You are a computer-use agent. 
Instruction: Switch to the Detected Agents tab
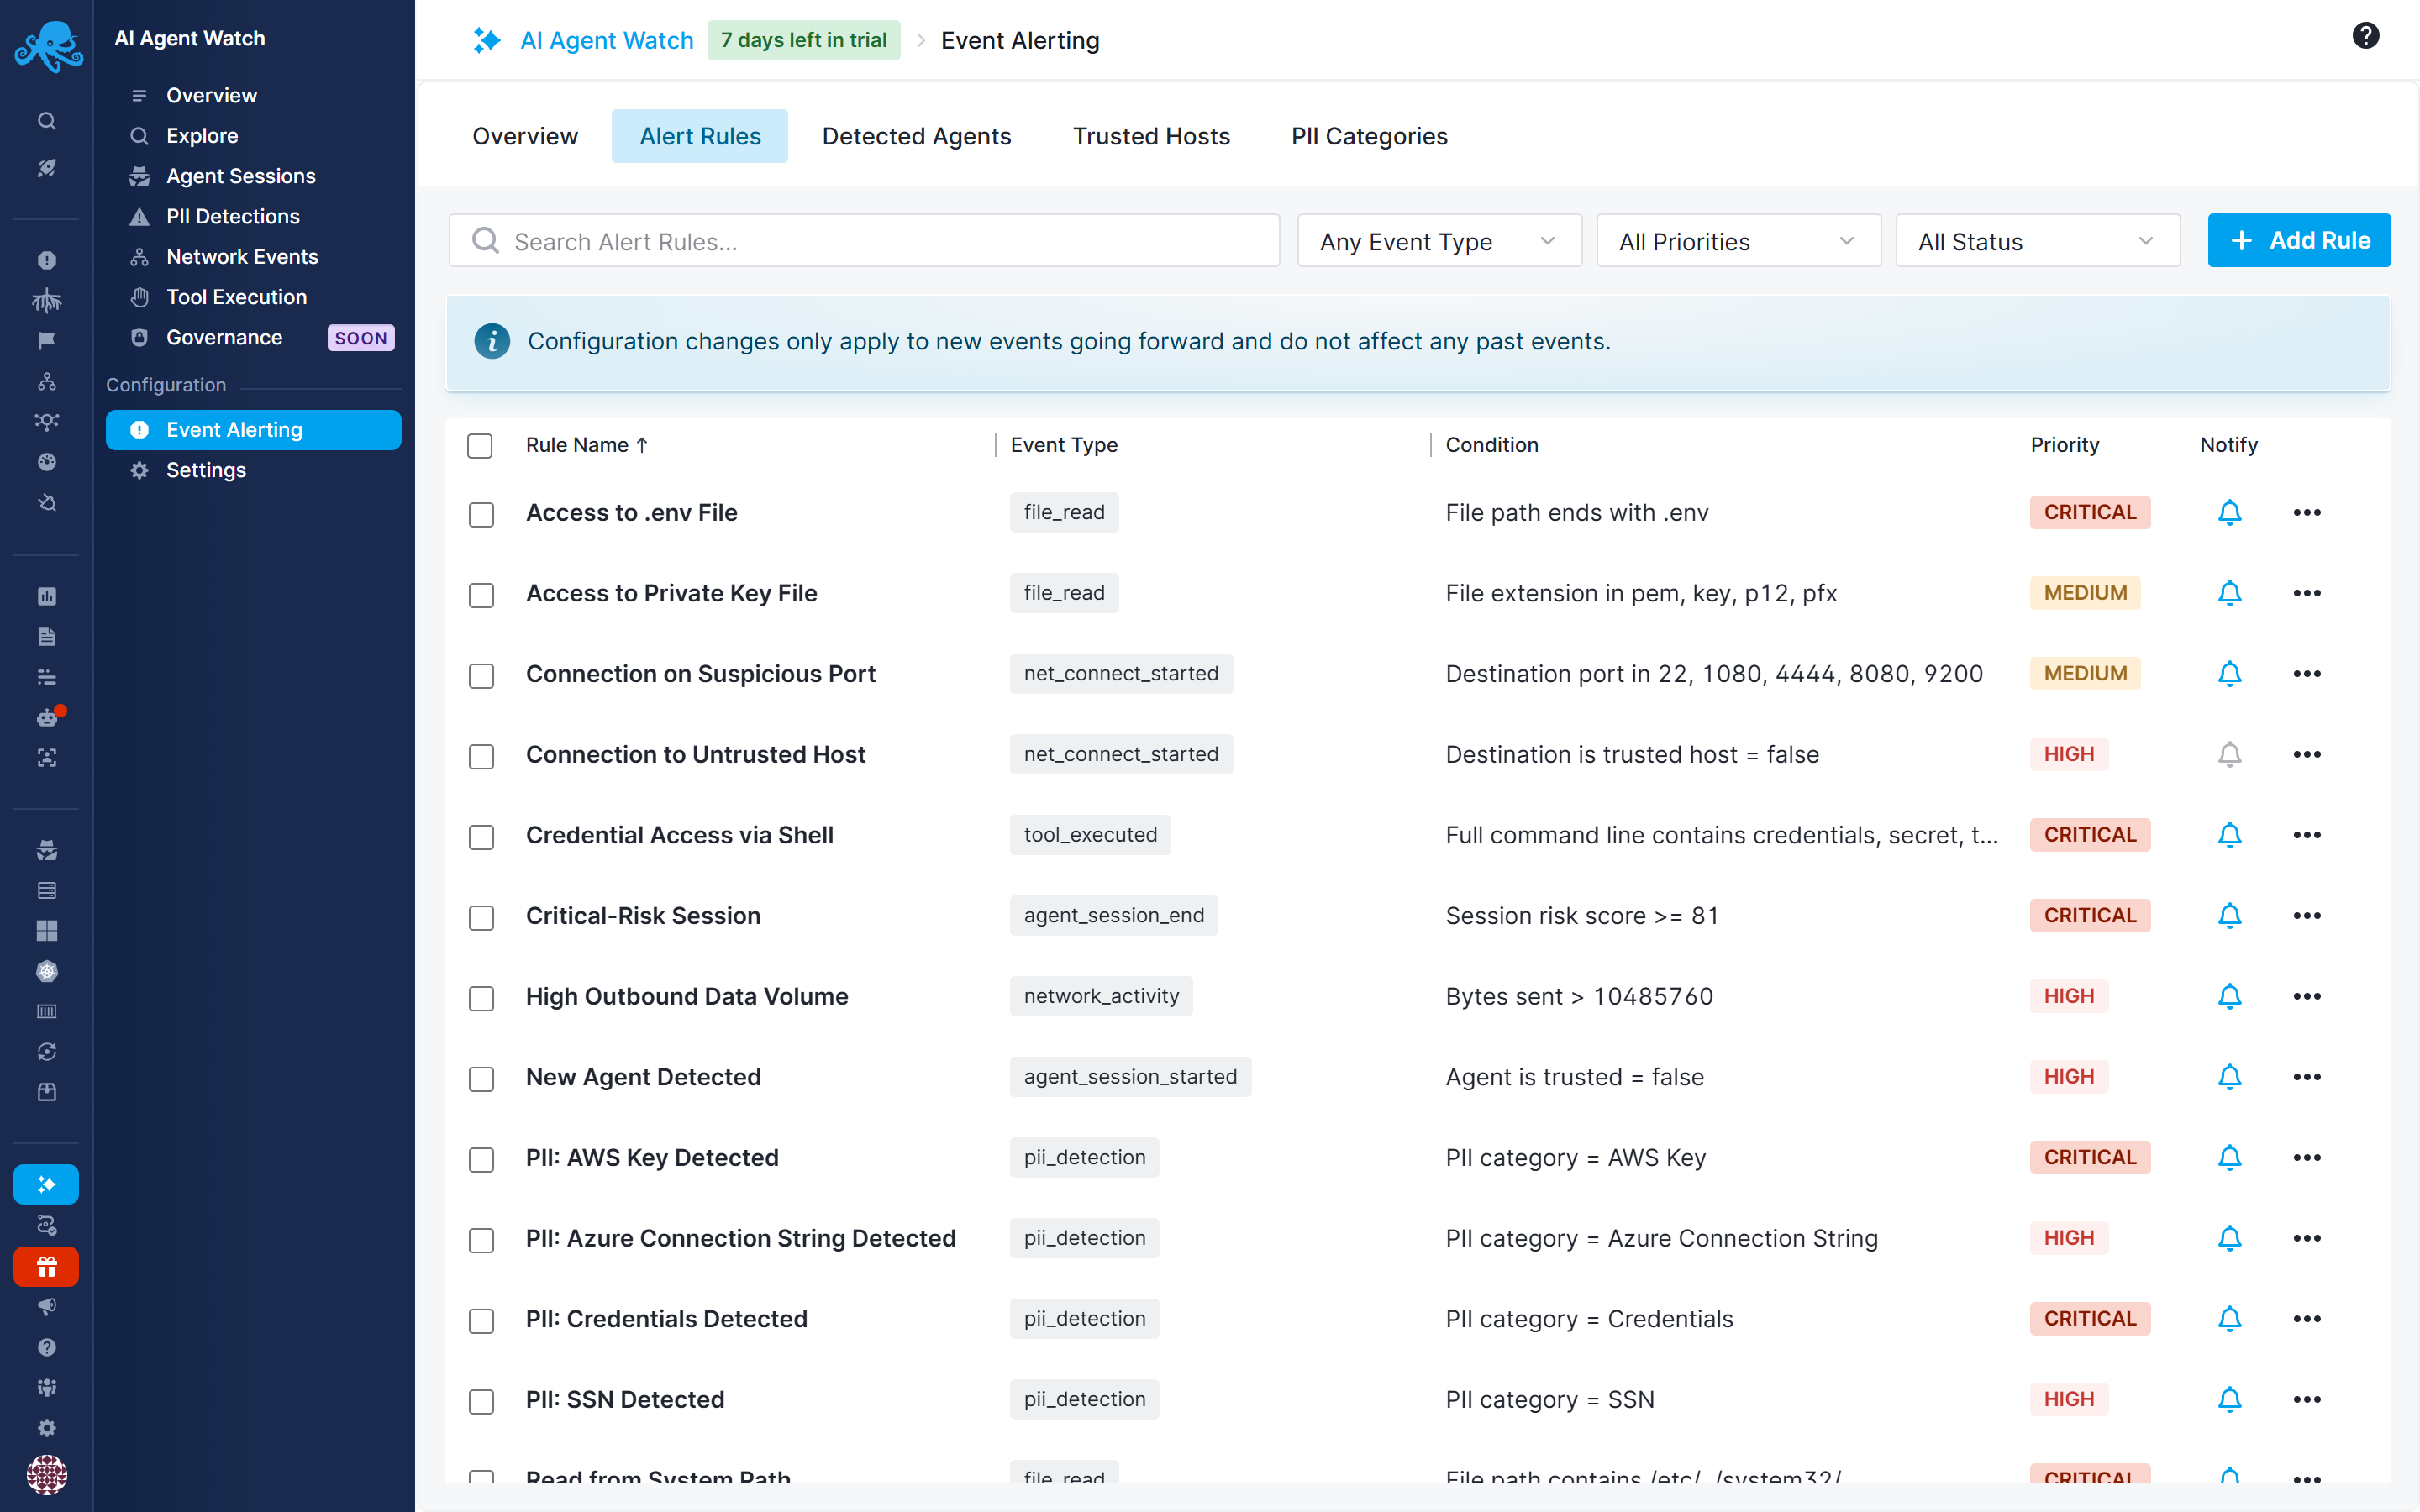tap(916, 136)
